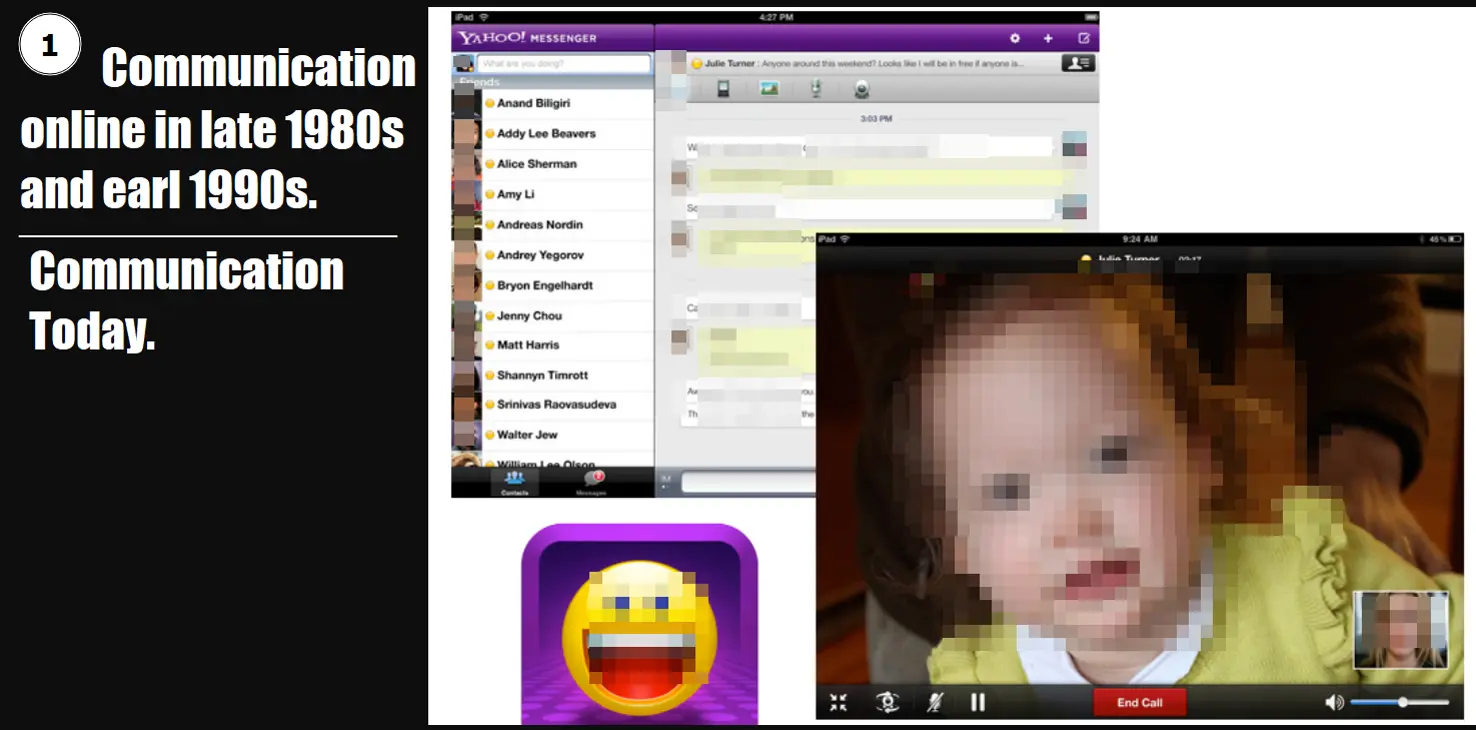Screen dimensions: 1476x730
Task: Start voice call with microphone icon
Action: (x=816, y=89)
